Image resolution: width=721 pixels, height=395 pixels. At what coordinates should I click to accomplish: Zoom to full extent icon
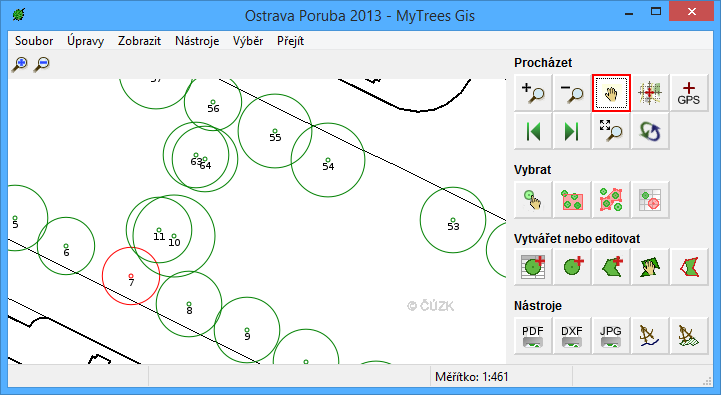point(611,132)
